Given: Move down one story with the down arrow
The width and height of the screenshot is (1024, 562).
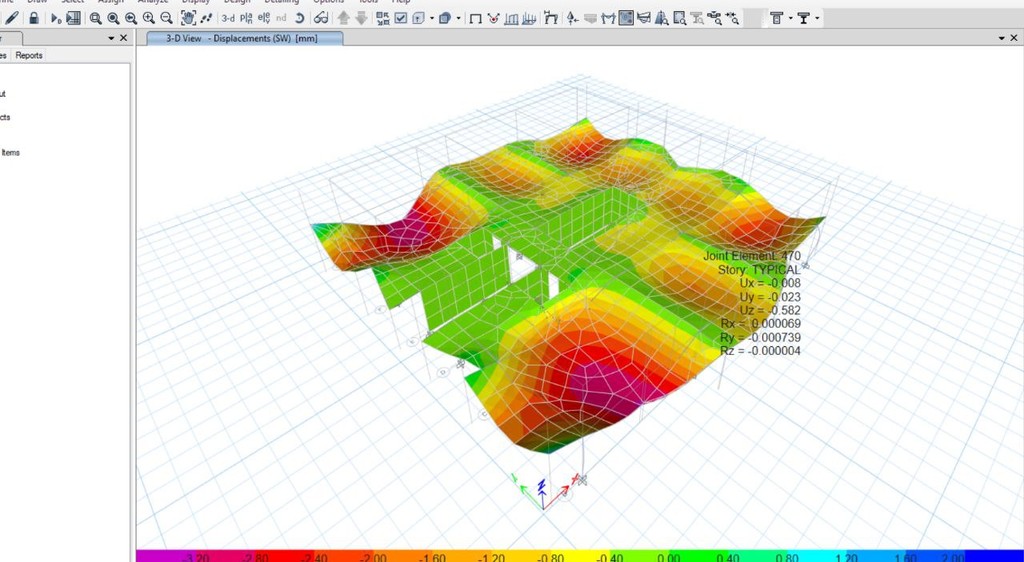Looking at the screenshot, I should pyautogui.click(x=361, y=18).
